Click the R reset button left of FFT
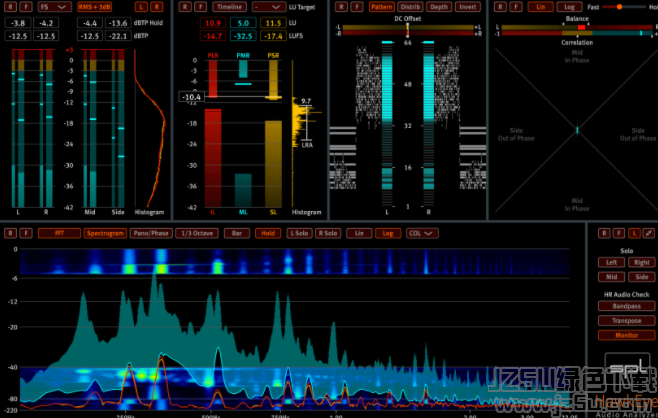 [x=10, y=233]
